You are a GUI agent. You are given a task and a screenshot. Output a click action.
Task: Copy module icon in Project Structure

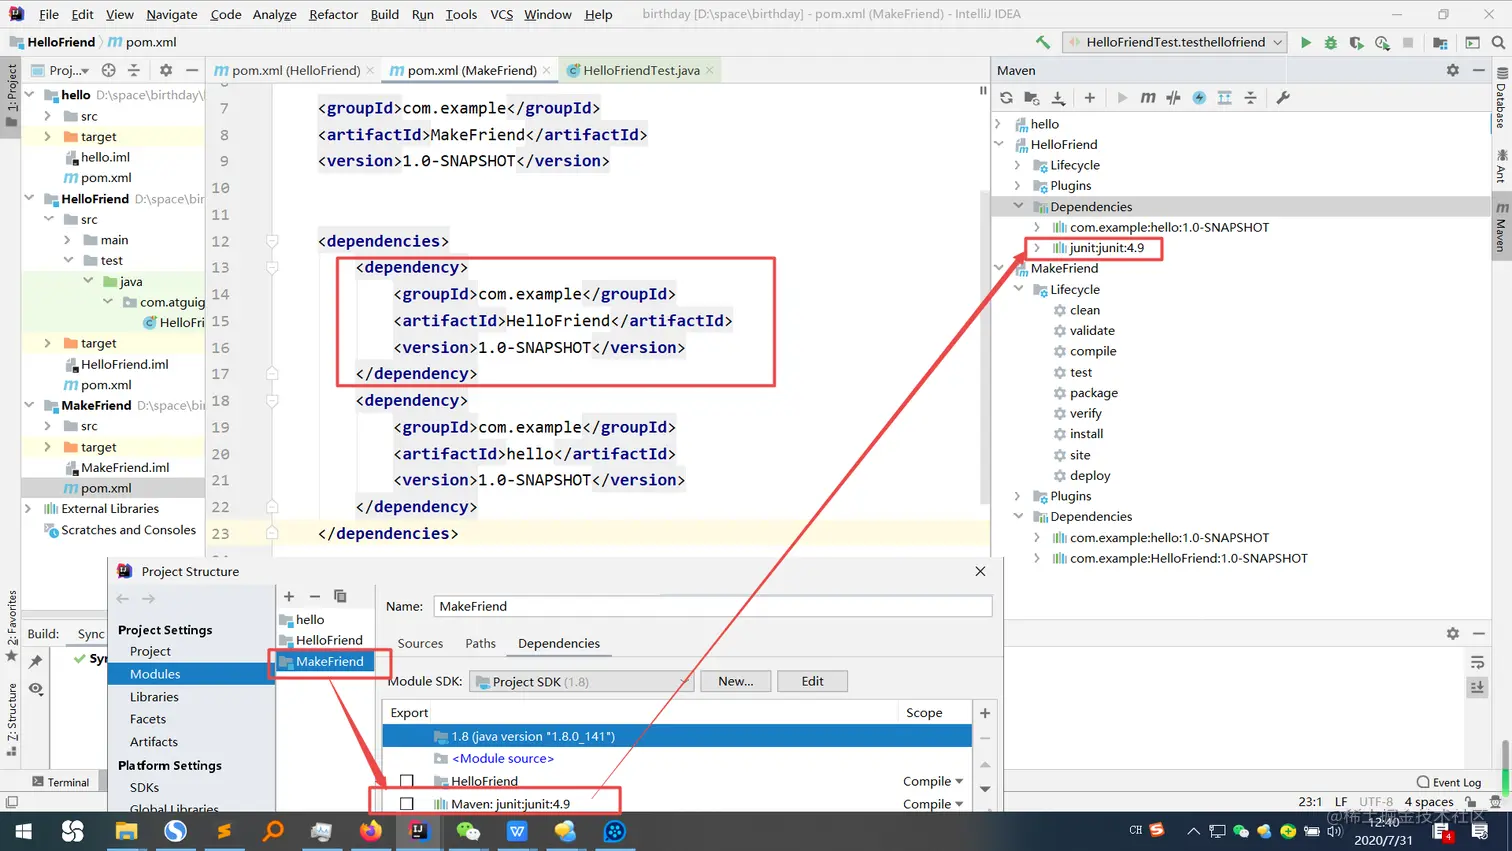click(x=340, y=597)
